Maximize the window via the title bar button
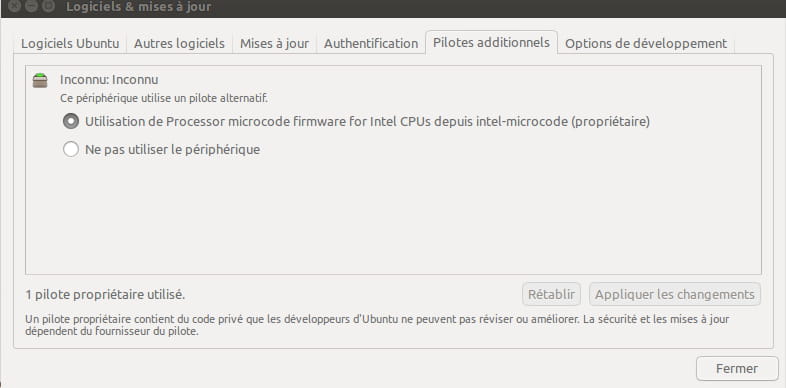Screen dimensions: 786x388 coord(48,6)
